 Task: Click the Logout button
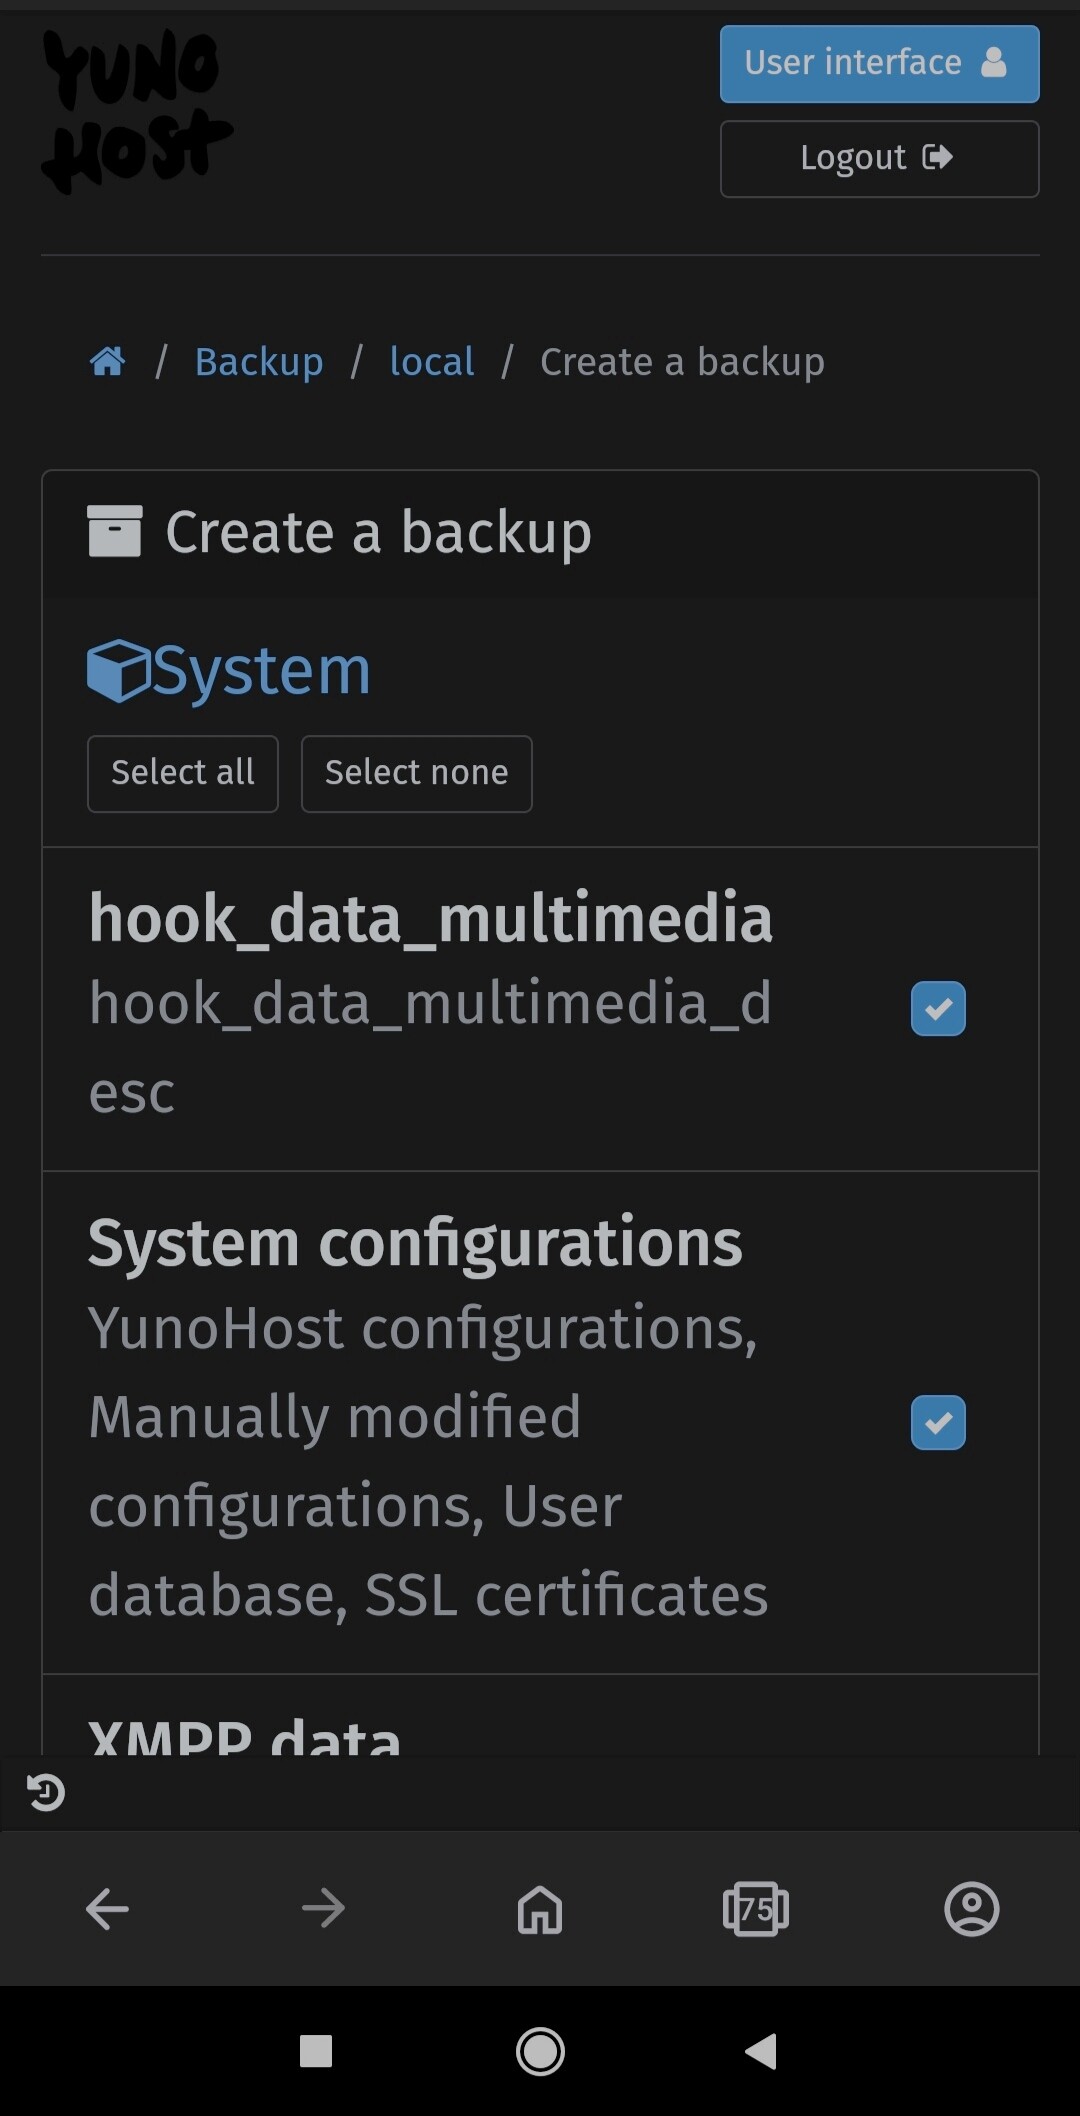[880, 159]
